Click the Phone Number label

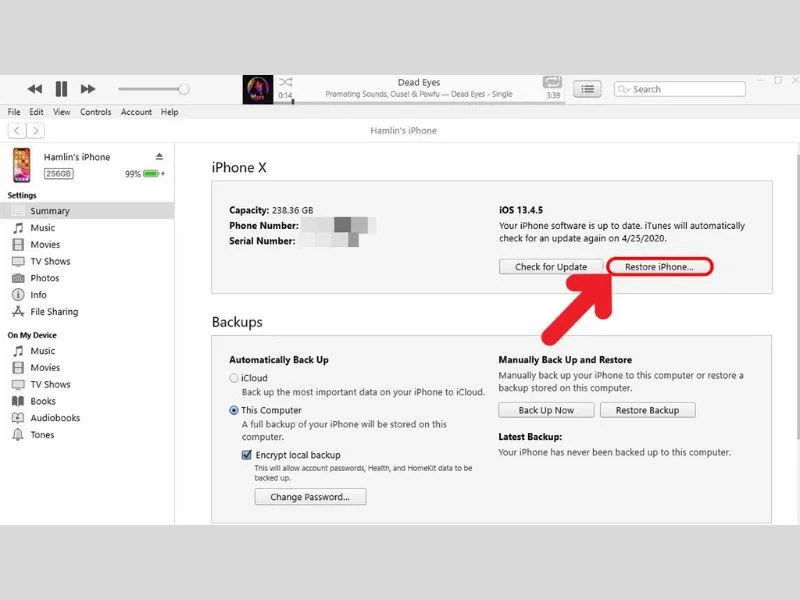264,226
